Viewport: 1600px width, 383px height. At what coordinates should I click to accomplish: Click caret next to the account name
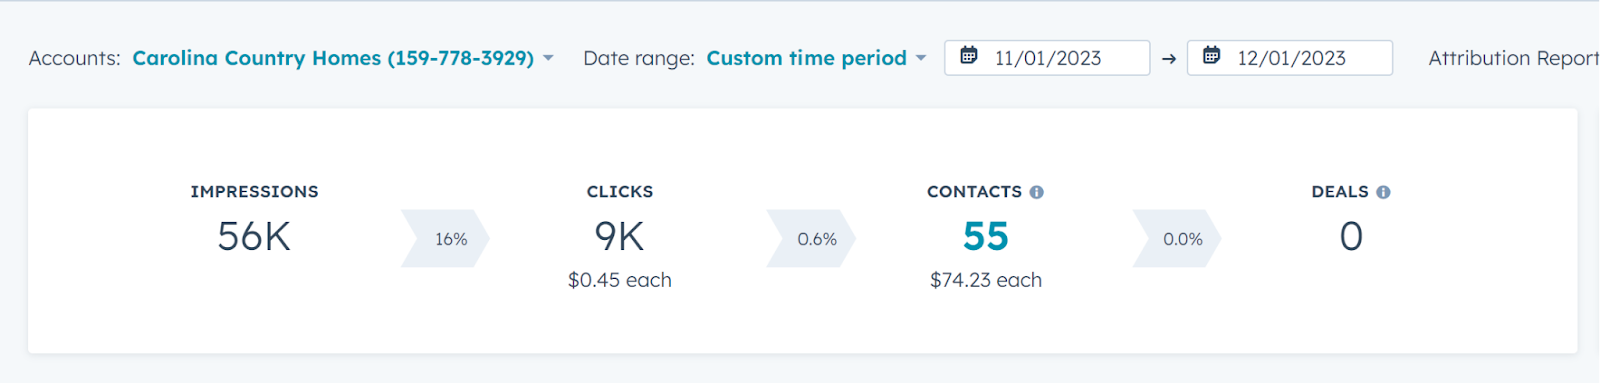pos(548,59)
